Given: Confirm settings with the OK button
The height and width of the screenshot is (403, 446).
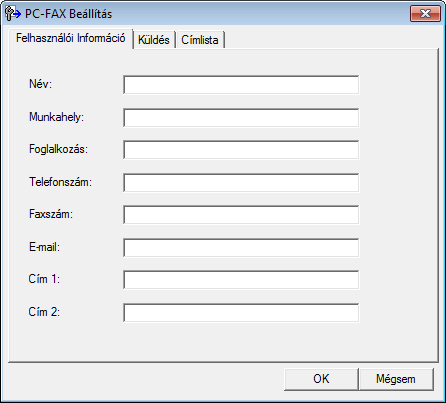Looking at the screenshot, I should point(321,379).
